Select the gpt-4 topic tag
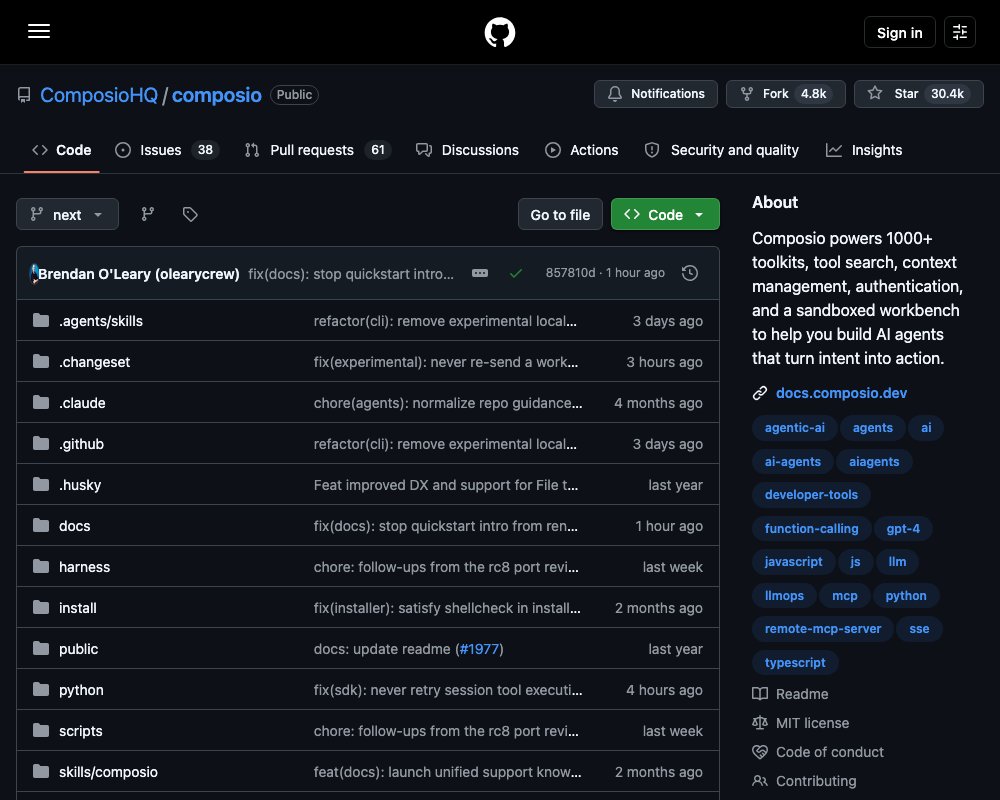 click(x=903, y=528)
